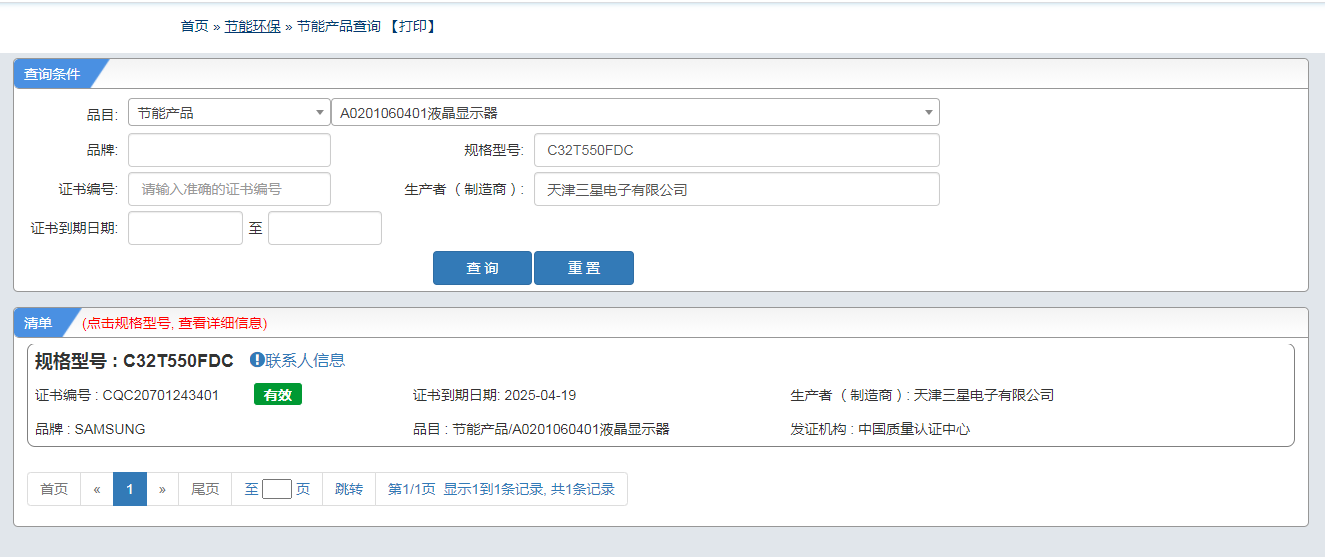Select page 1 in pagination
This screenshot has width=1325, height=557.
click(x=130, y=489)
